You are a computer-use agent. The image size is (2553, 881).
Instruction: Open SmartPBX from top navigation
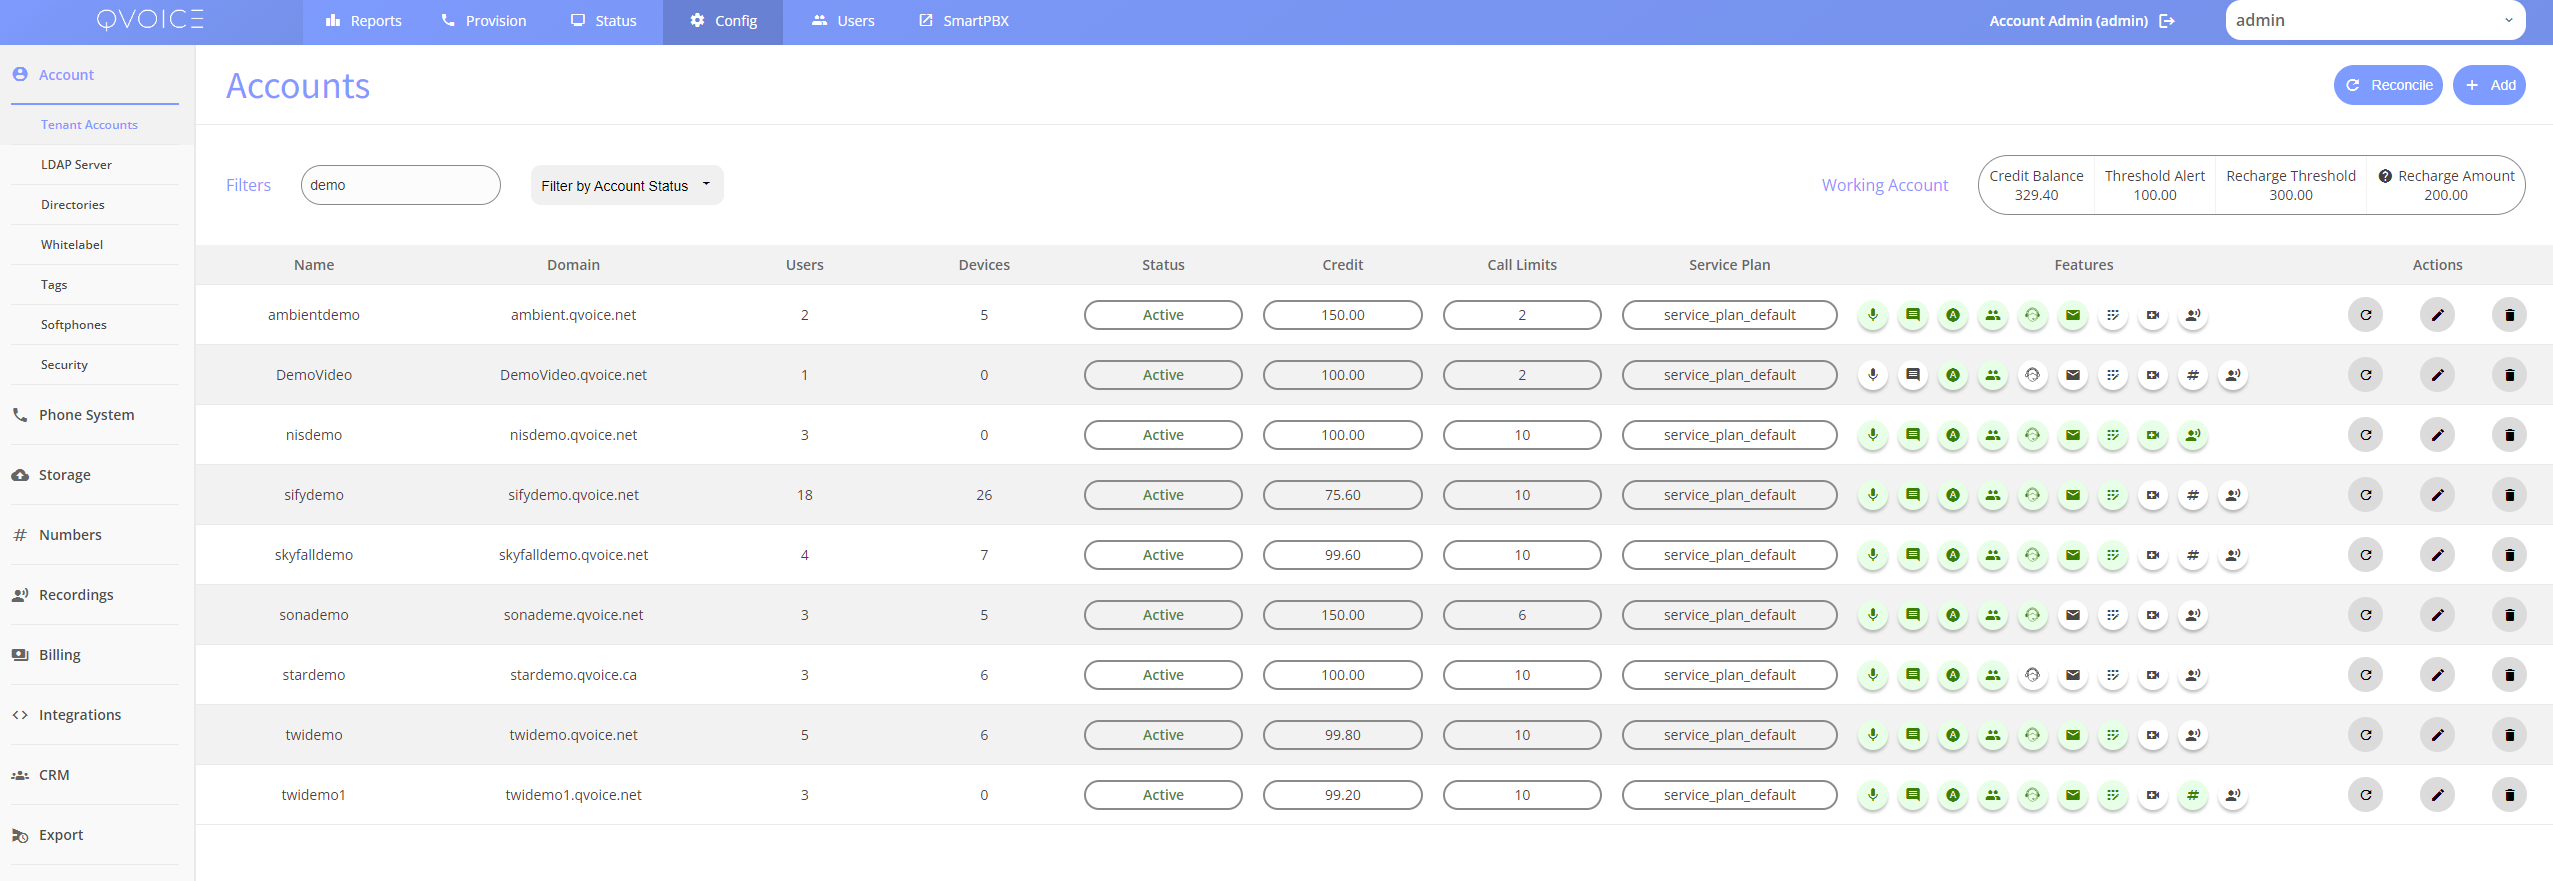click(964, 21)
